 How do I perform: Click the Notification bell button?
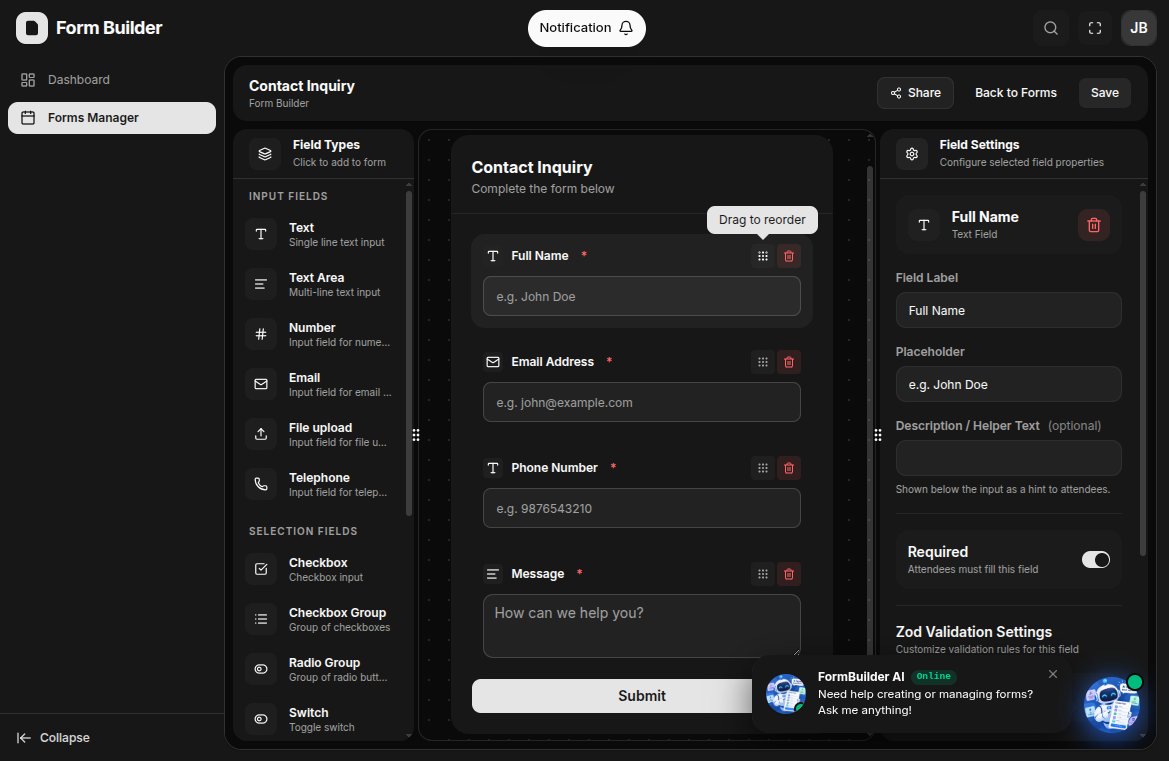(587, 28)
